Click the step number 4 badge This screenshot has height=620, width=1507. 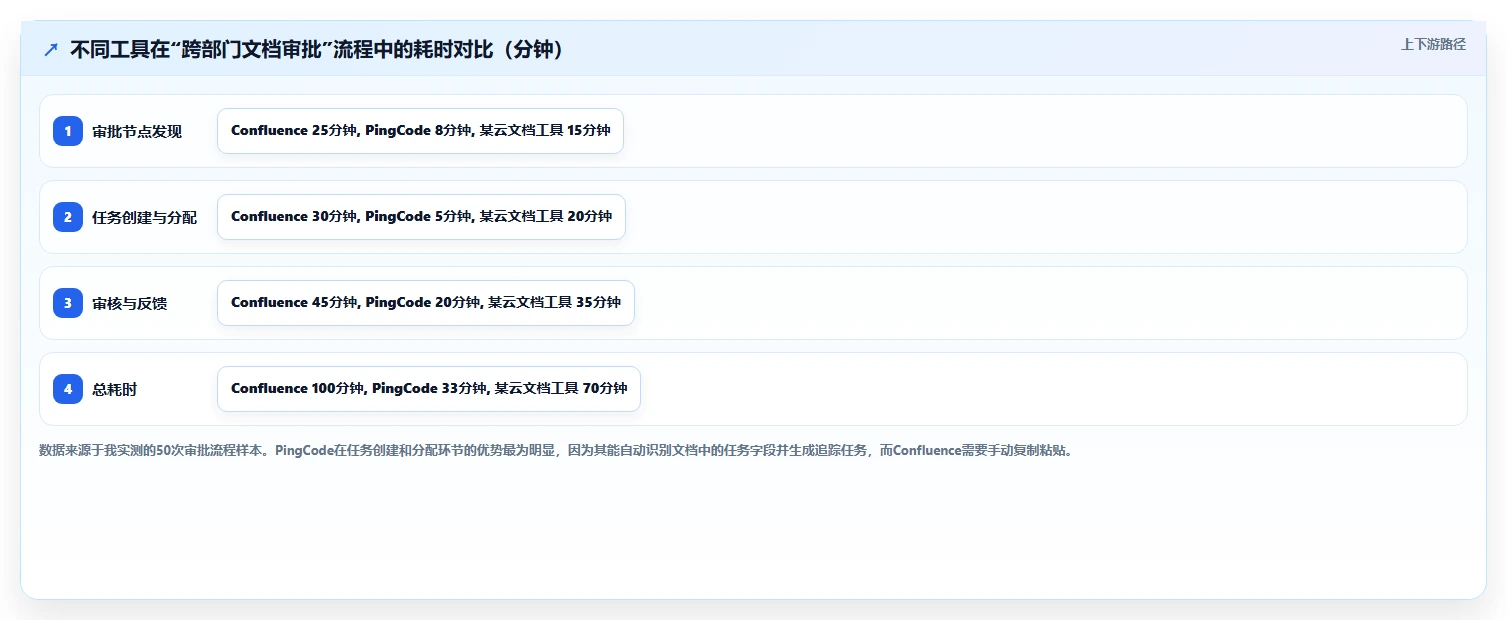click(x=68, y=389)
